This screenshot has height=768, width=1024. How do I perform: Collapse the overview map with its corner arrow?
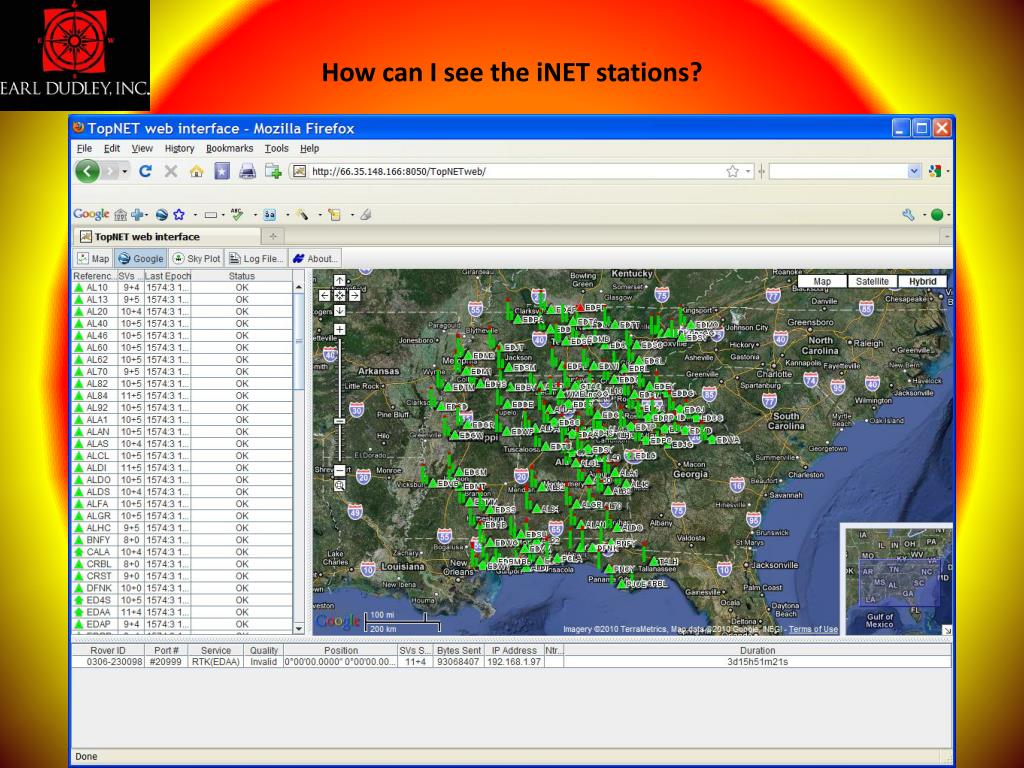point(947,630)
